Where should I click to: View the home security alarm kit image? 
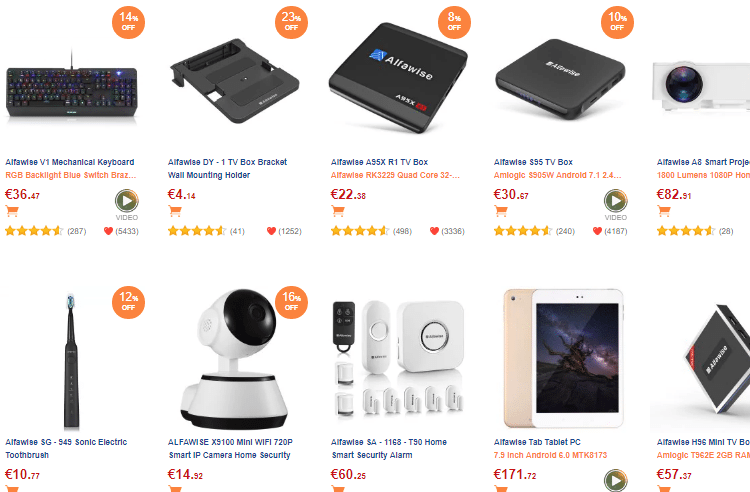click(398, 358)
